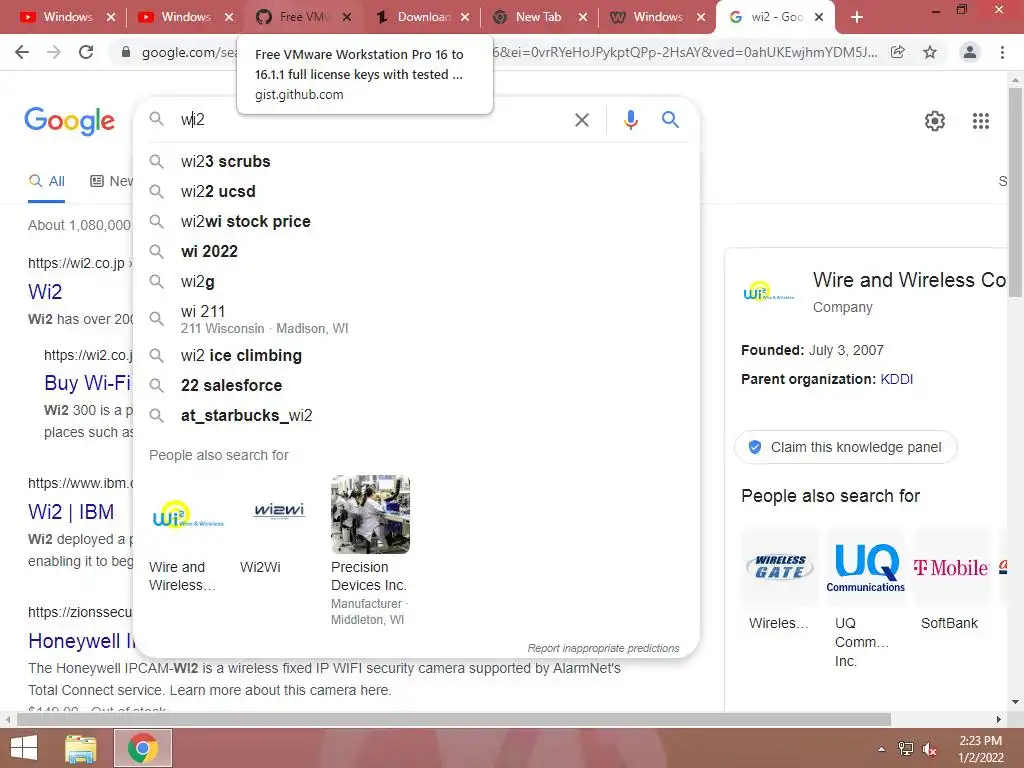Open Precision Devices Inc. thumbnail

370,515
